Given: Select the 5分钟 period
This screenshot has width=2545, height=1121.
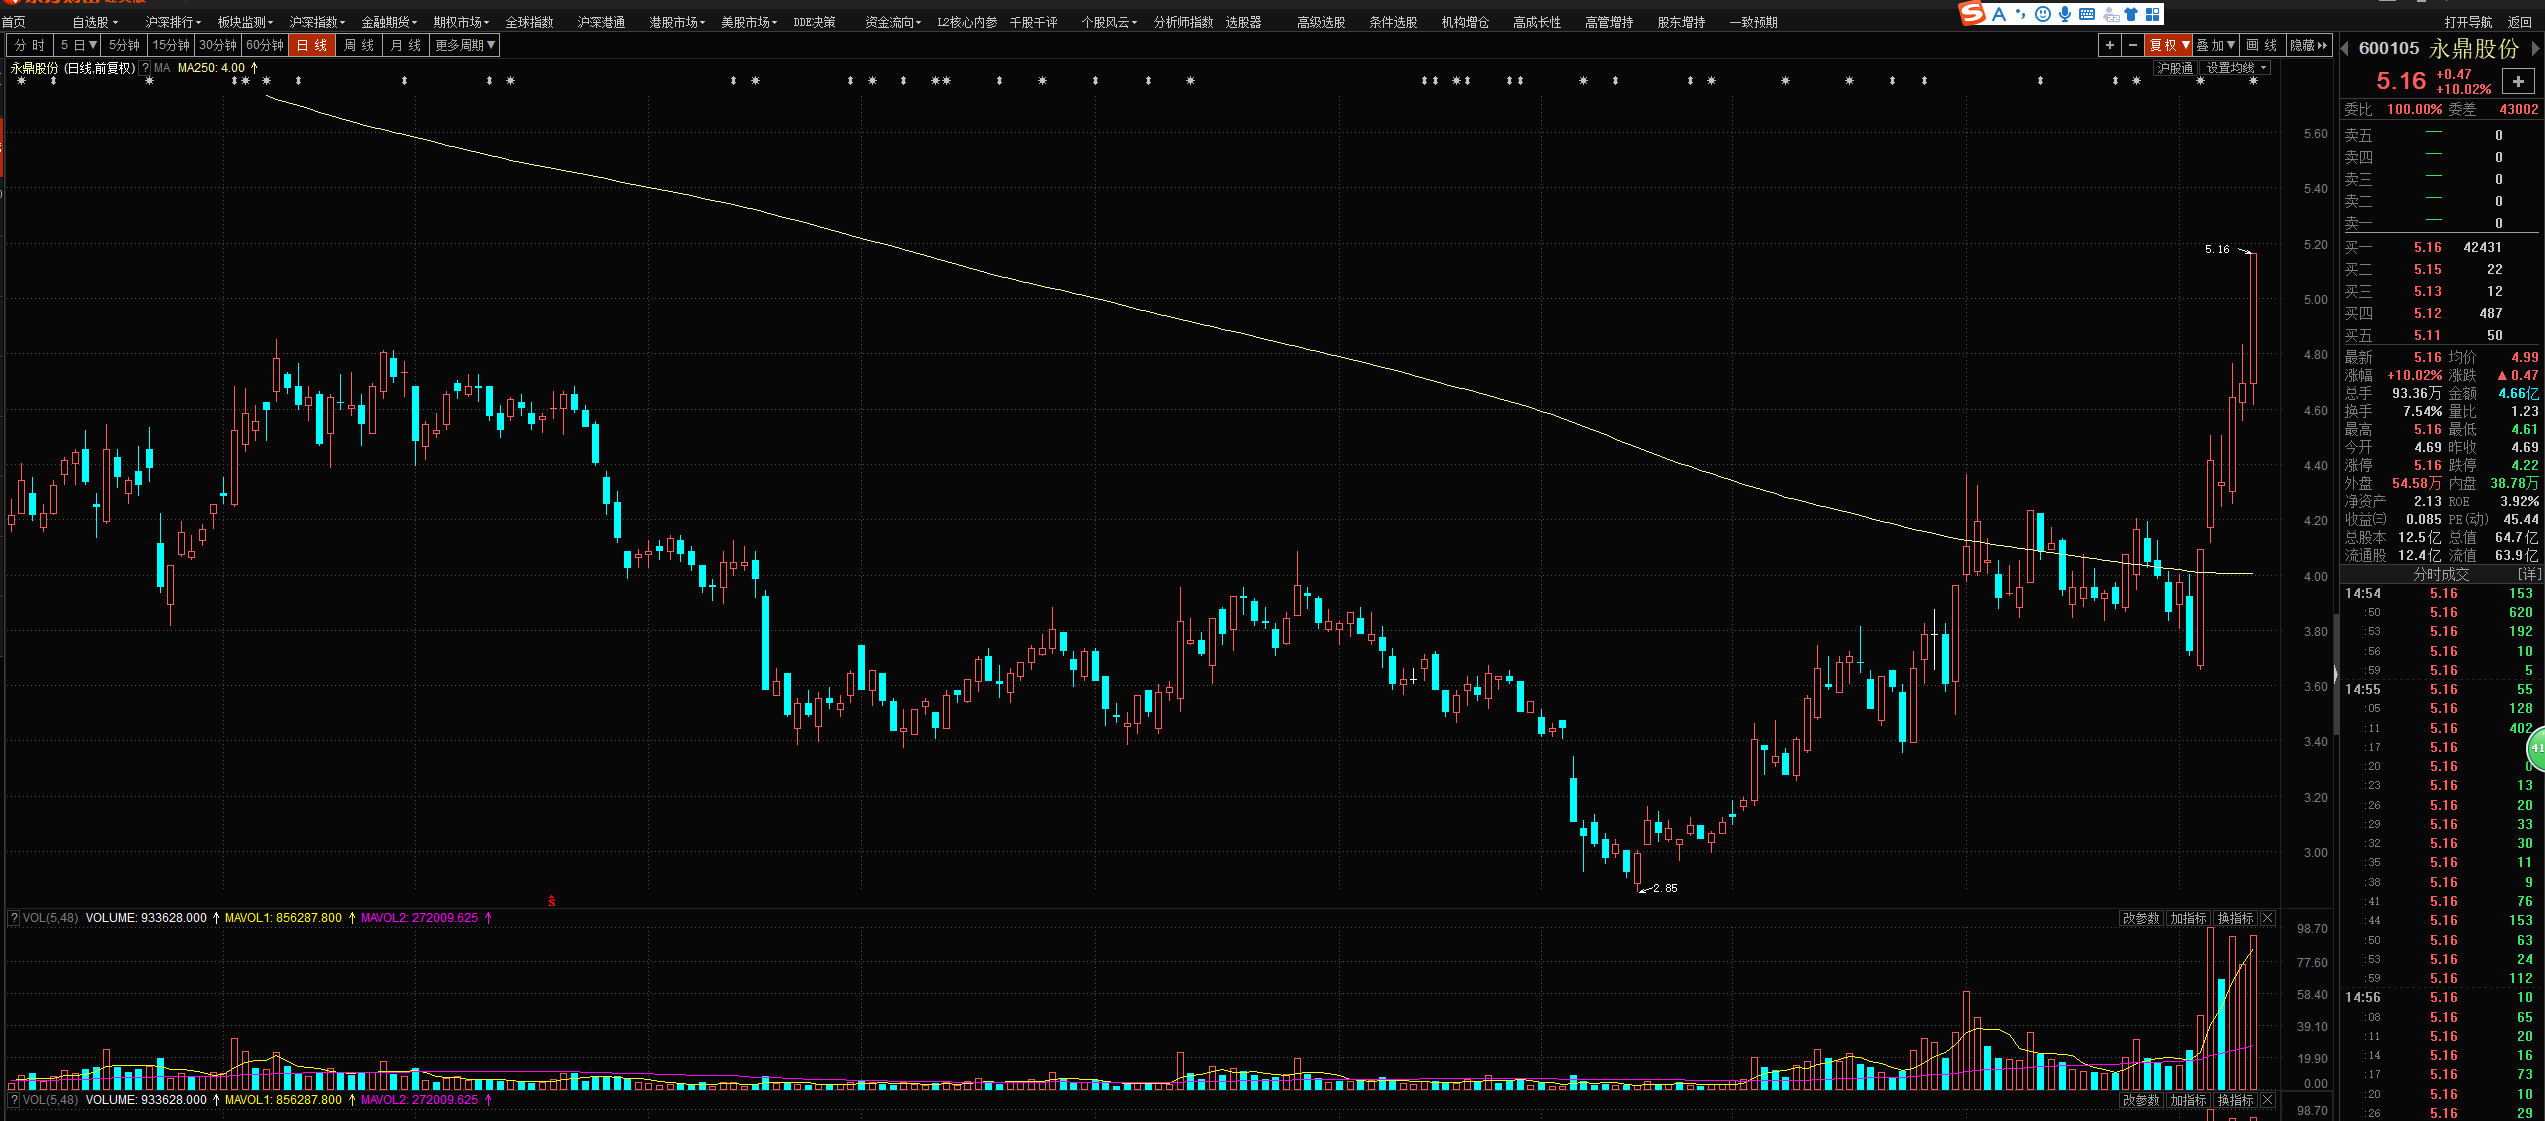Looking at the screenshot, I should click(x=124, y=45).
